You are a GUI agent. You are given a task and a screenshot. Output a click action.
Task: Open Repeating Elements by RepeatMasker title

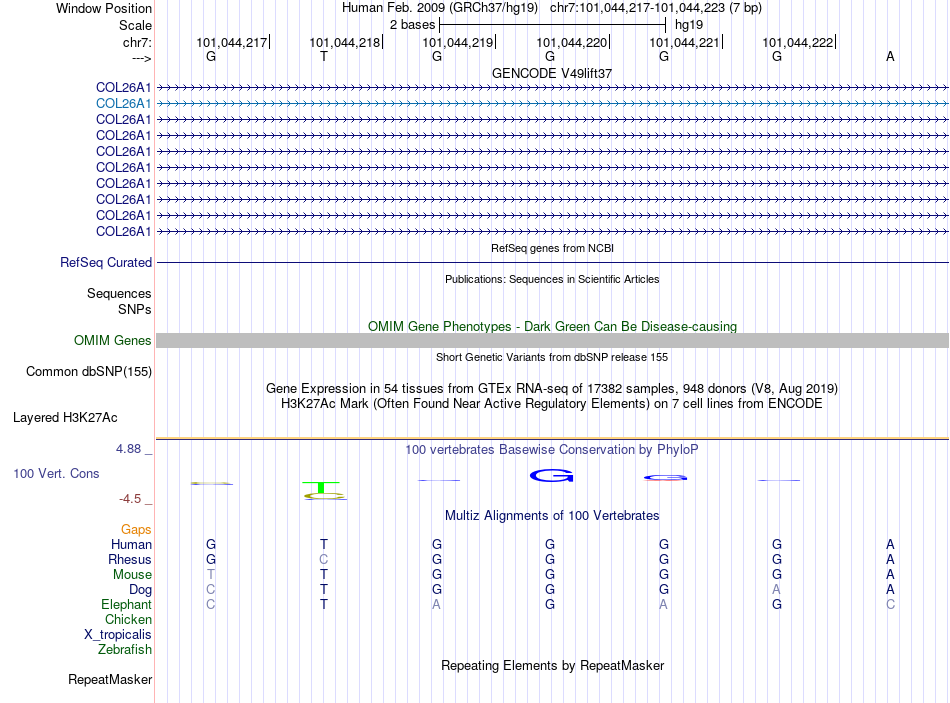552,665
